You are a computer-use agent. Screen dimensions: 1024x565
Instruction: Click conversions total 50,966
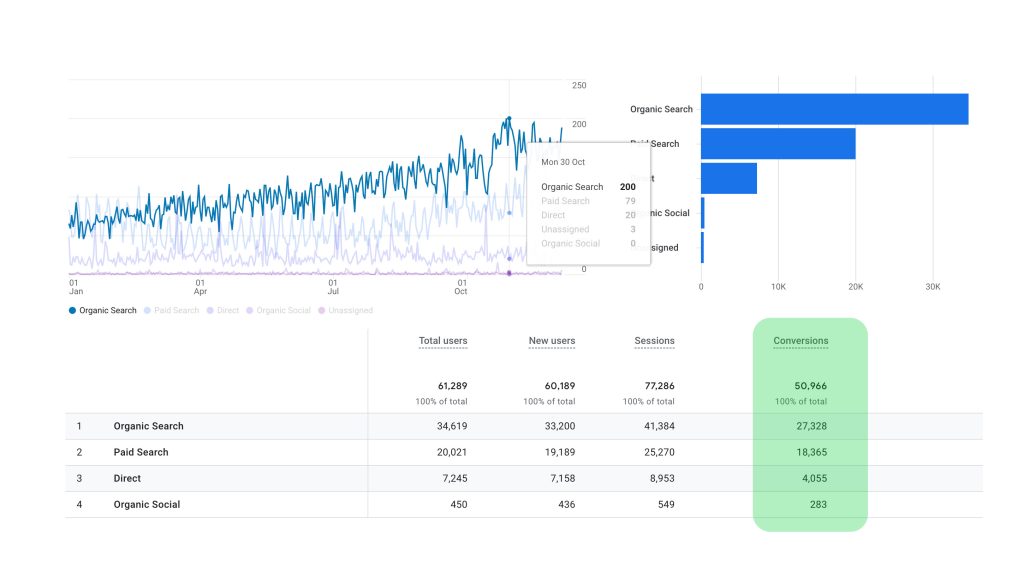tap(810, 386)
